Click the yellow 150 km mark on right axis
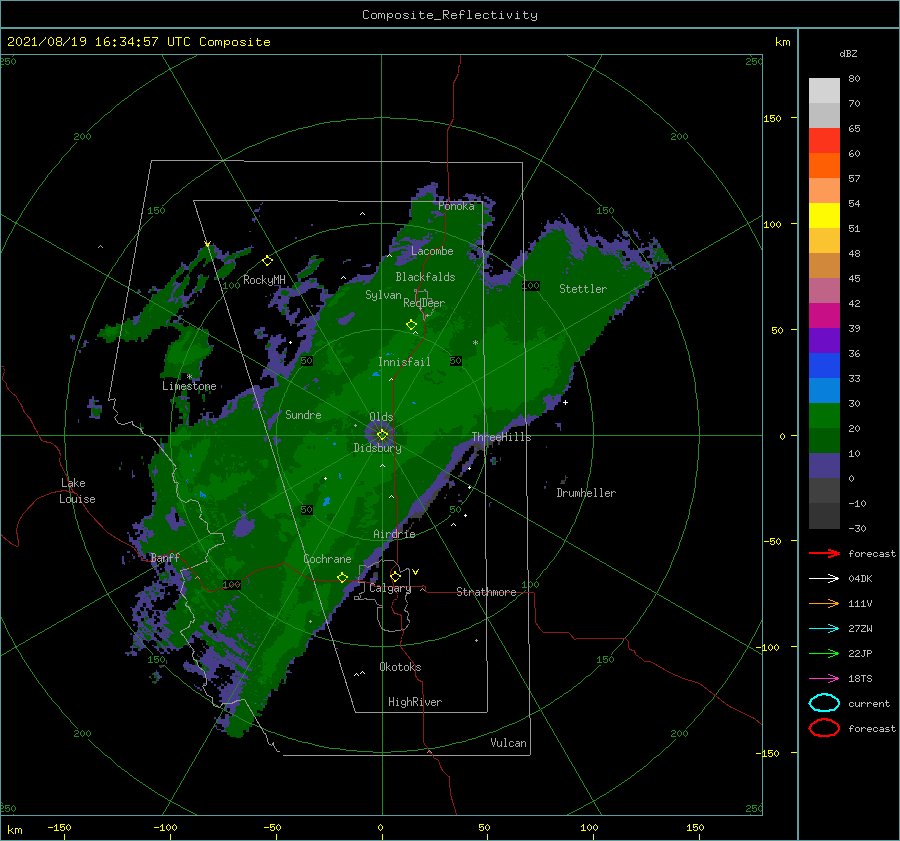The width and height of the screenshot is (900, 841). pyautogui.click(x=772, y=118)
